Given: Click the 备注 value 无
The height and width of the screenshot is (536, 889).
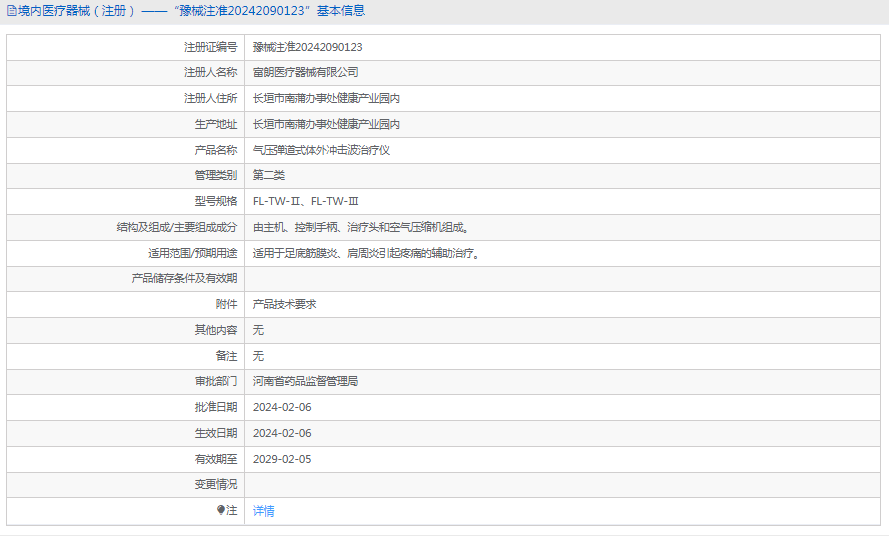Looking at the screenshot, I should point(258,356).
